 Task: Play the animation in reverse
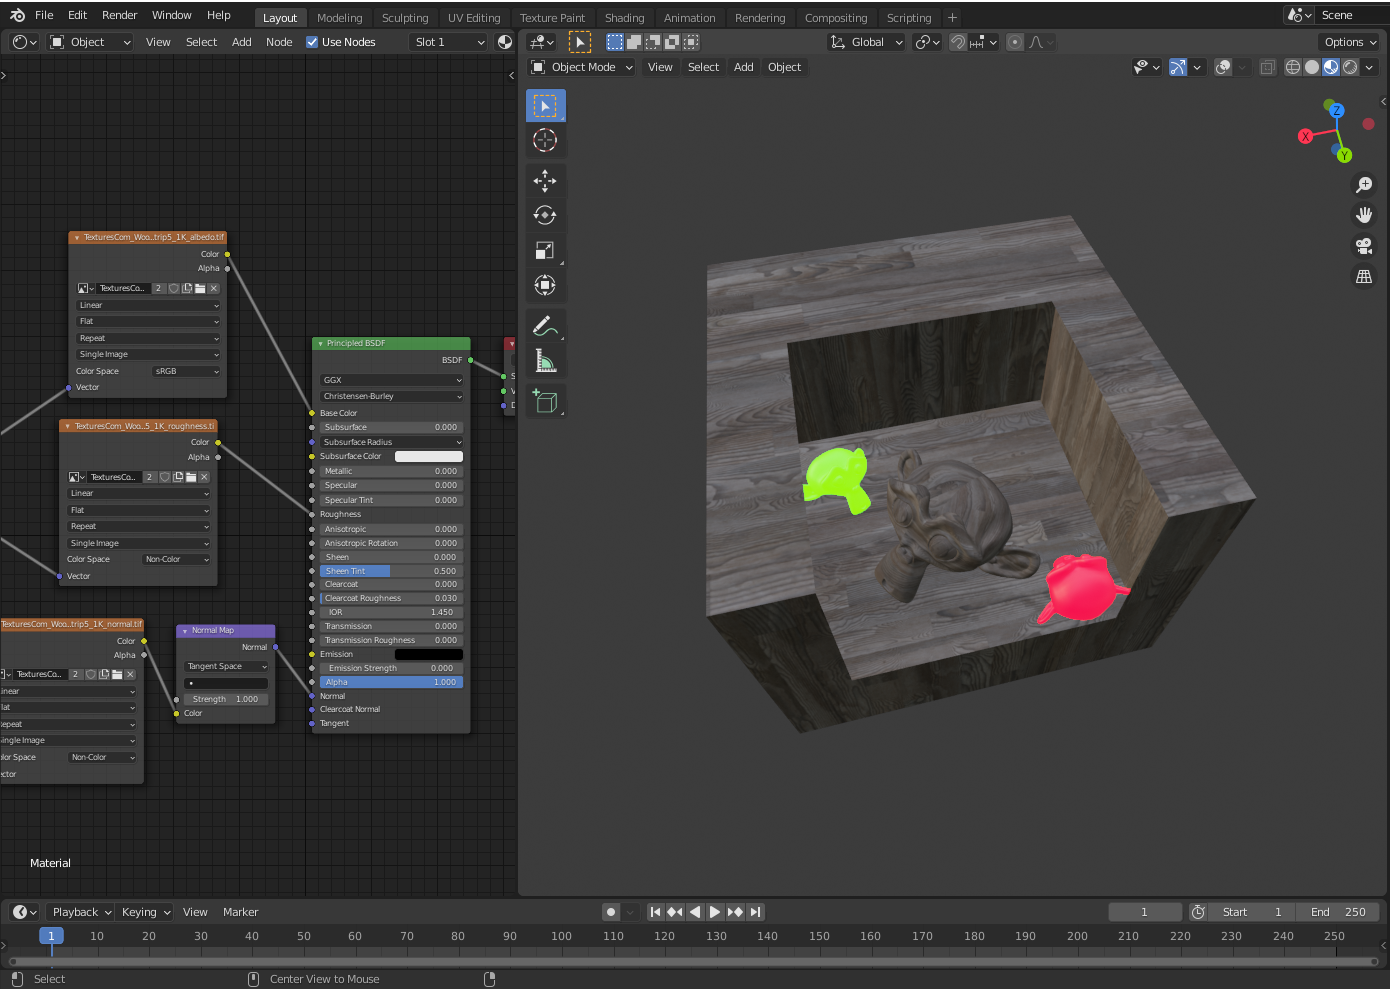point(695,912)
